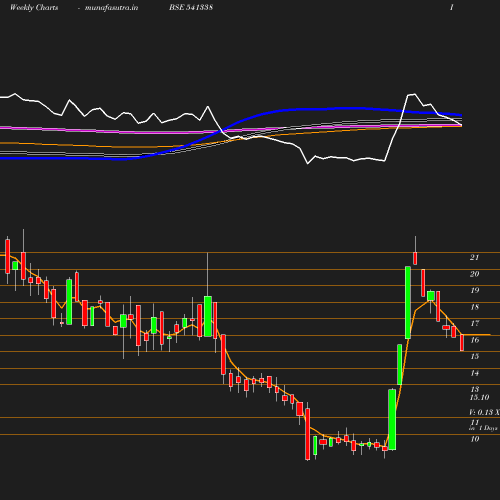Click the price axis label "19"
Viewport: 500px width, 500px height.
click(475, 290)
